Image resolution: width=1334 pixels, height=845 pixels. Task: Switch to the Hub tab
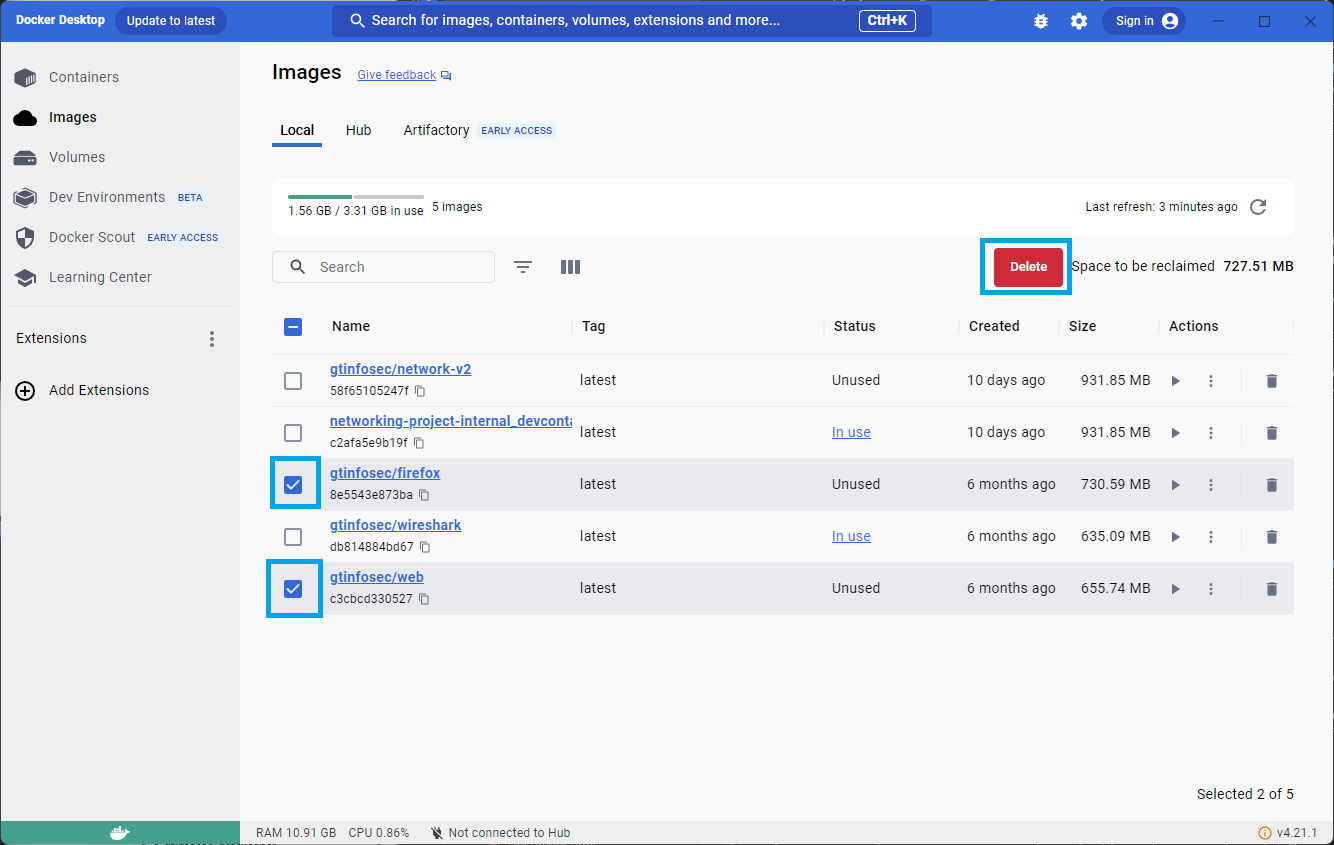(358, 130)
